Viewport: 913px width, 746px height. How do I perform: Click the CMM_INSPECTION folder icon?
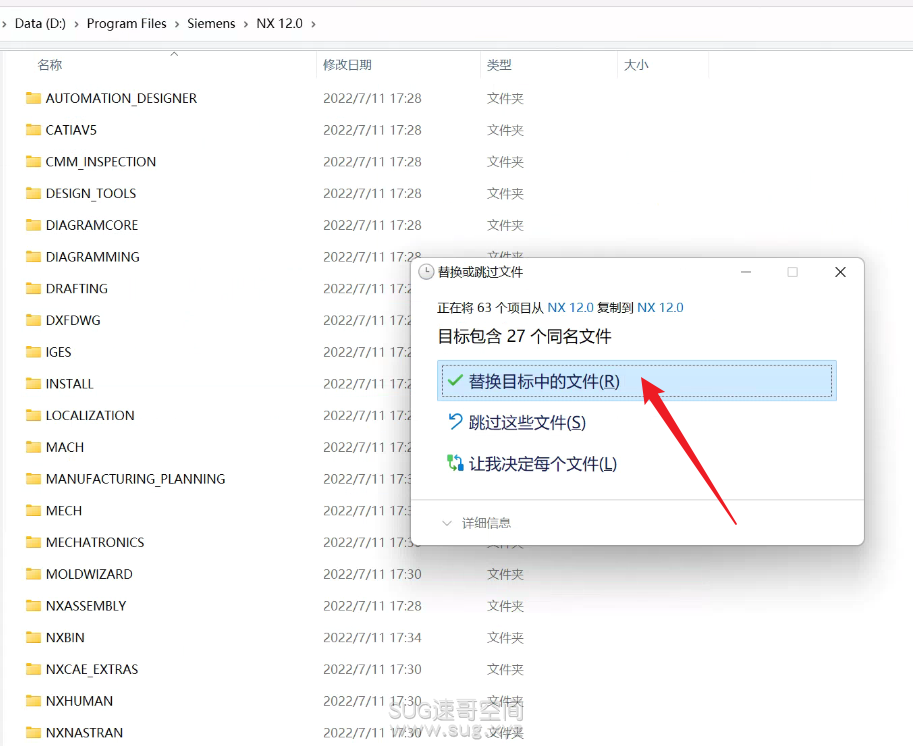point(33,161)
